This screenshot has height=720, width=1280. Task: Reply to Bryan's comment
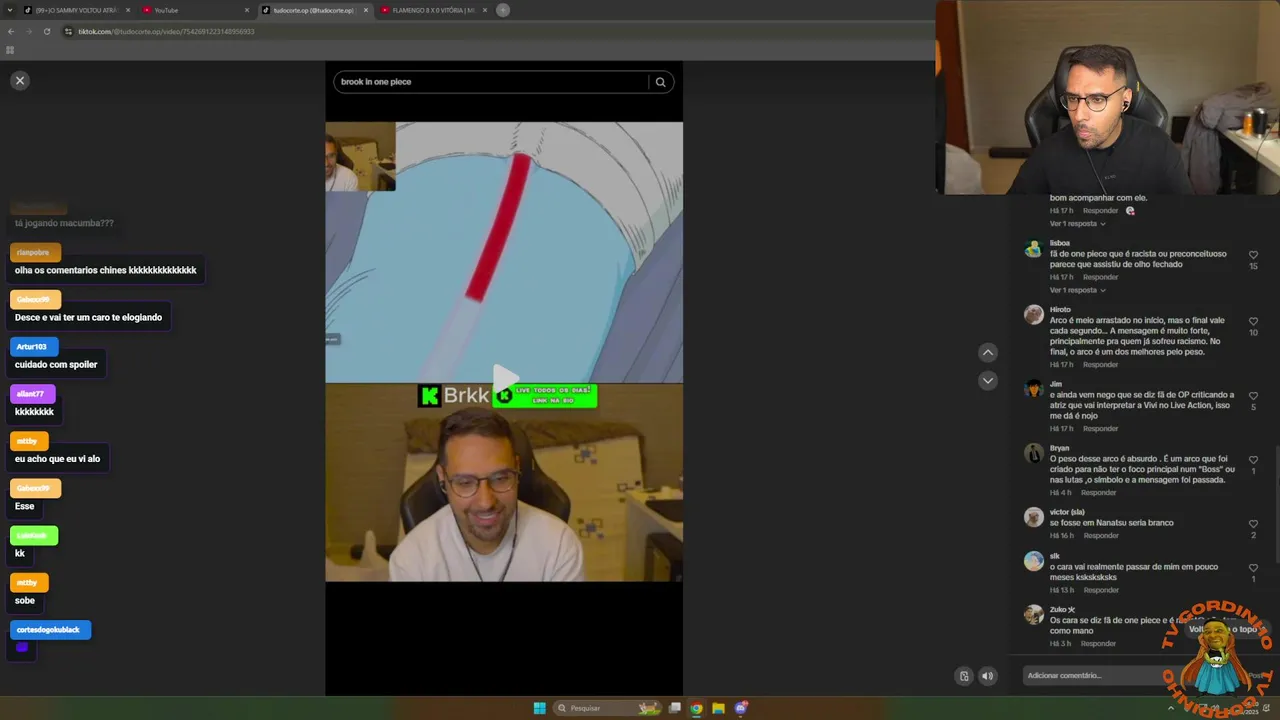[1098, 493]
